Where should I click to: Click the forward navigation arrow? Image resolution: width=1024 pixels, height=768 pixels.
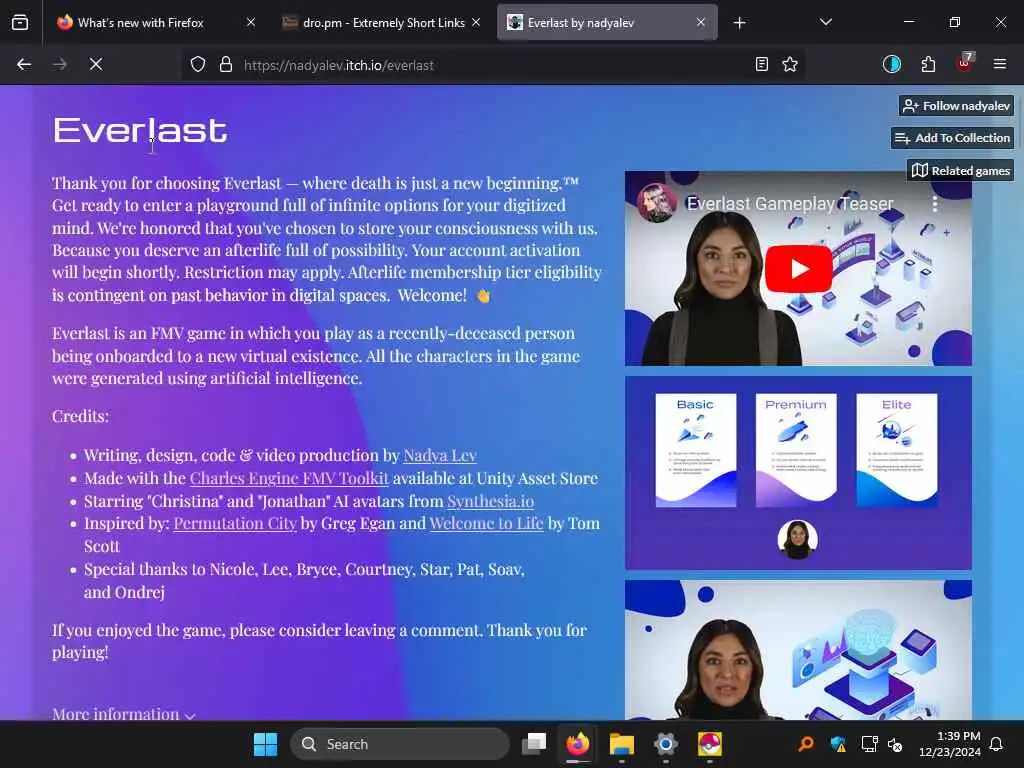60,65
